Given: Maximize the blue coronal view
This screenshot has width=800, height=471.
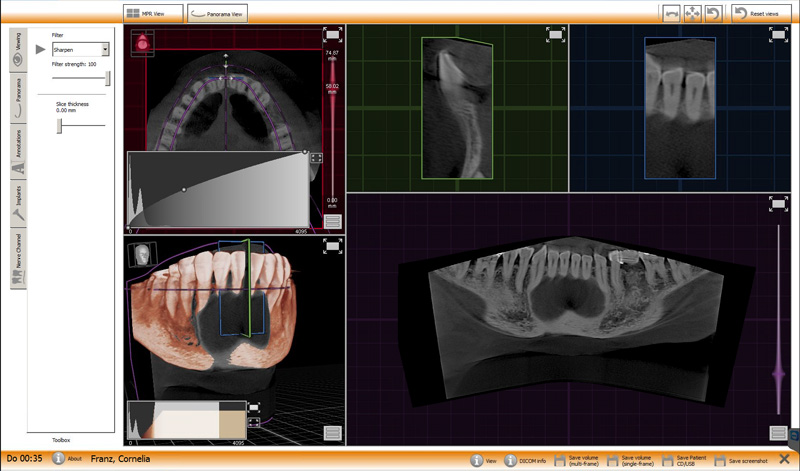Looking at the screenshot, I should pyautogui.click(x=778, y=34).
